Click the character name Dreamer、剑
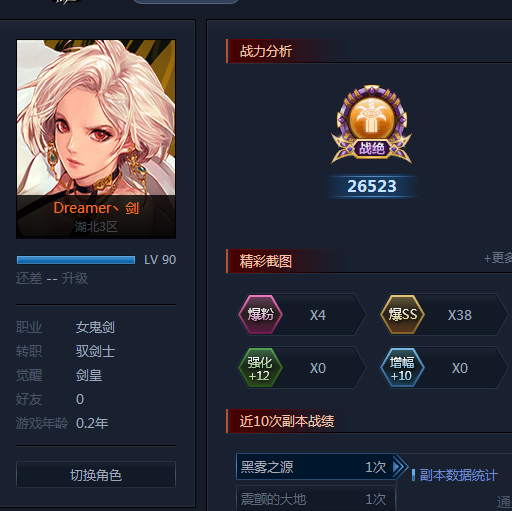Screen dimensions: 512x511 pyautogui.click(x=96, y=208)
